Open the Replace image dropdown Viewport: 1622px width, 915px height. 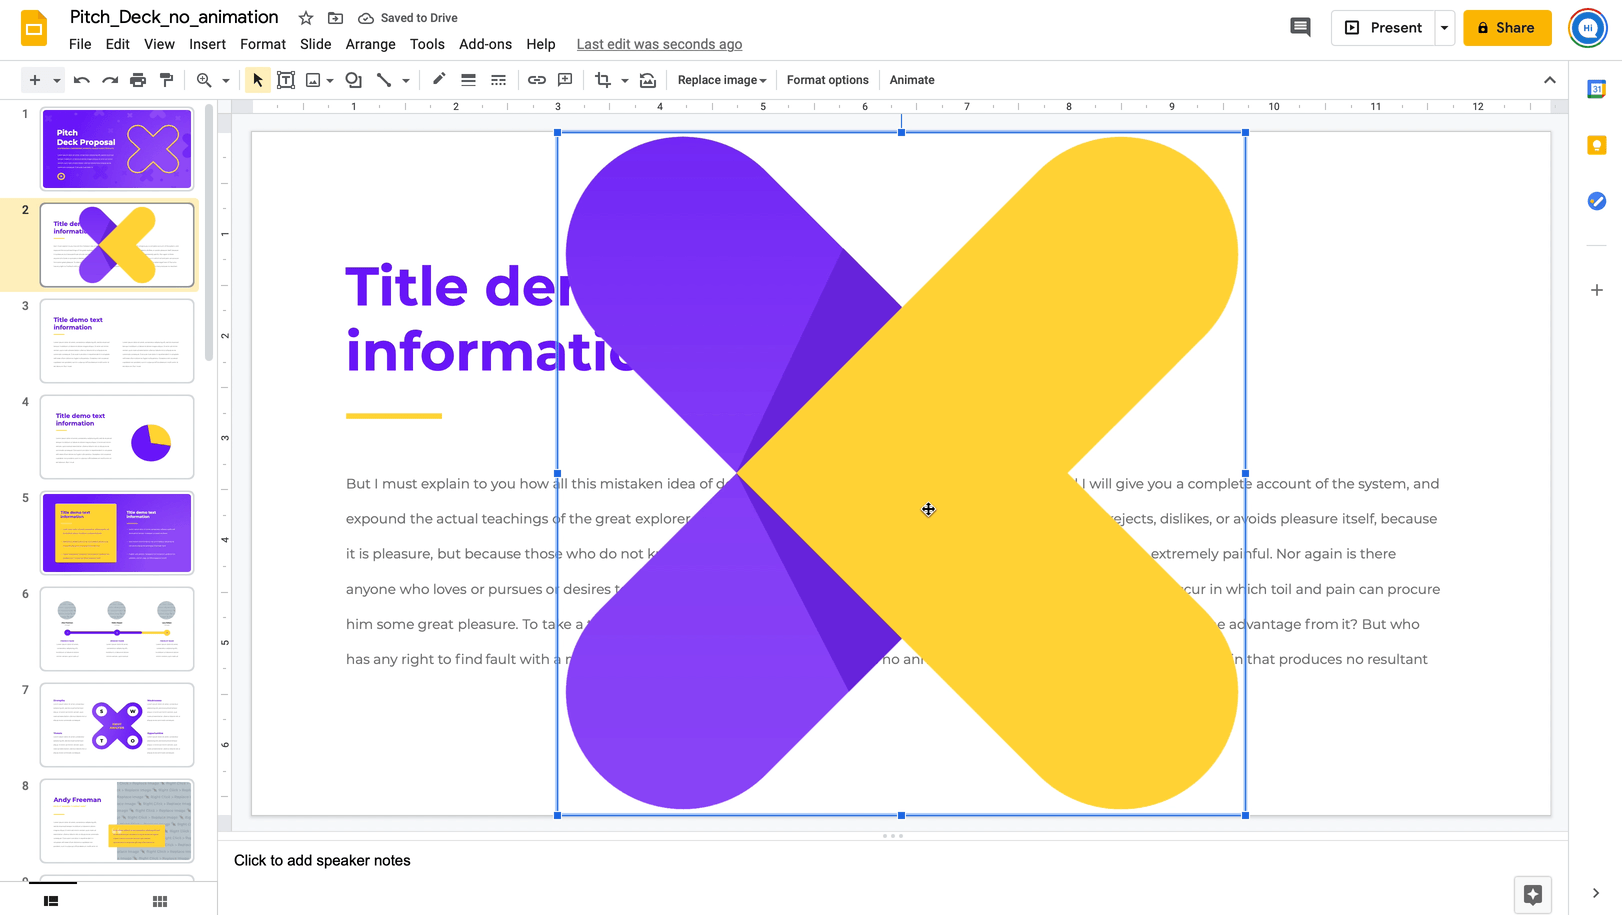pyautogui.click(x=722, y=80)
